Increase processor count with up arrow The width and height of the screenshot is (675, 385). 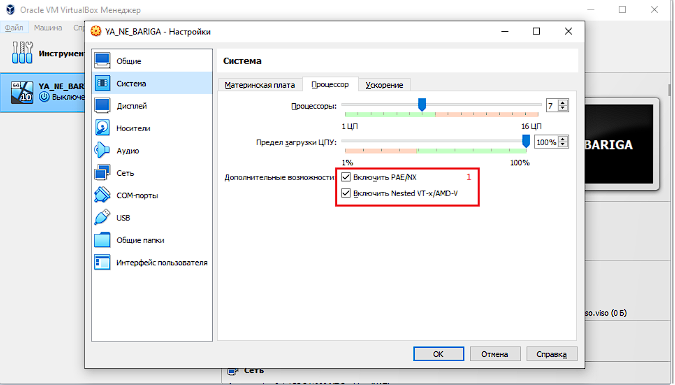click(563, 102)
